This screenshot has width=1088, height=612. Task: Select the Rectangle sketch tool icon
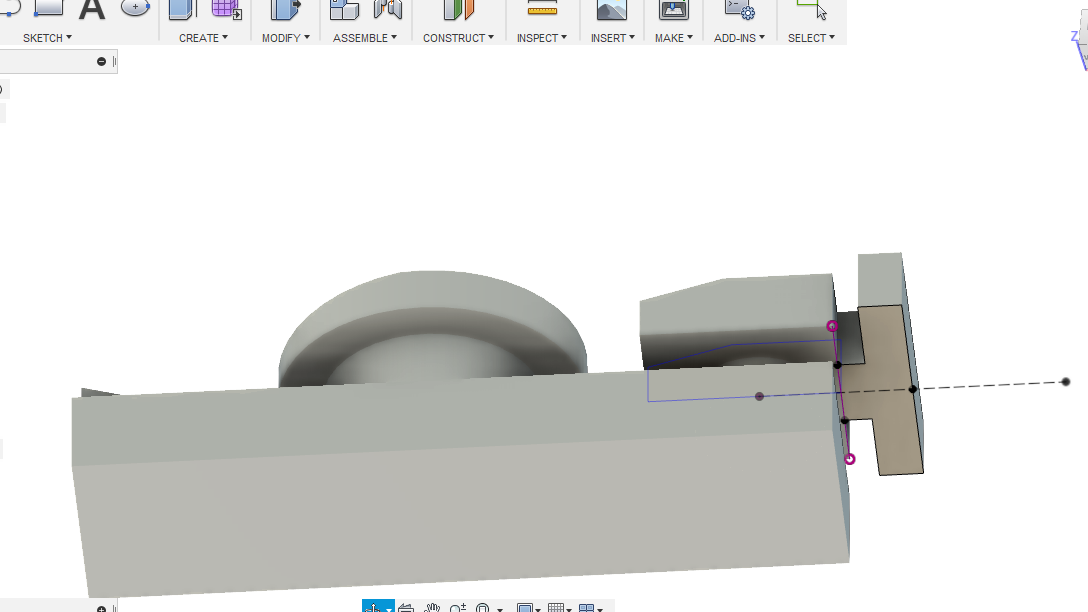(x=49, y=8)
